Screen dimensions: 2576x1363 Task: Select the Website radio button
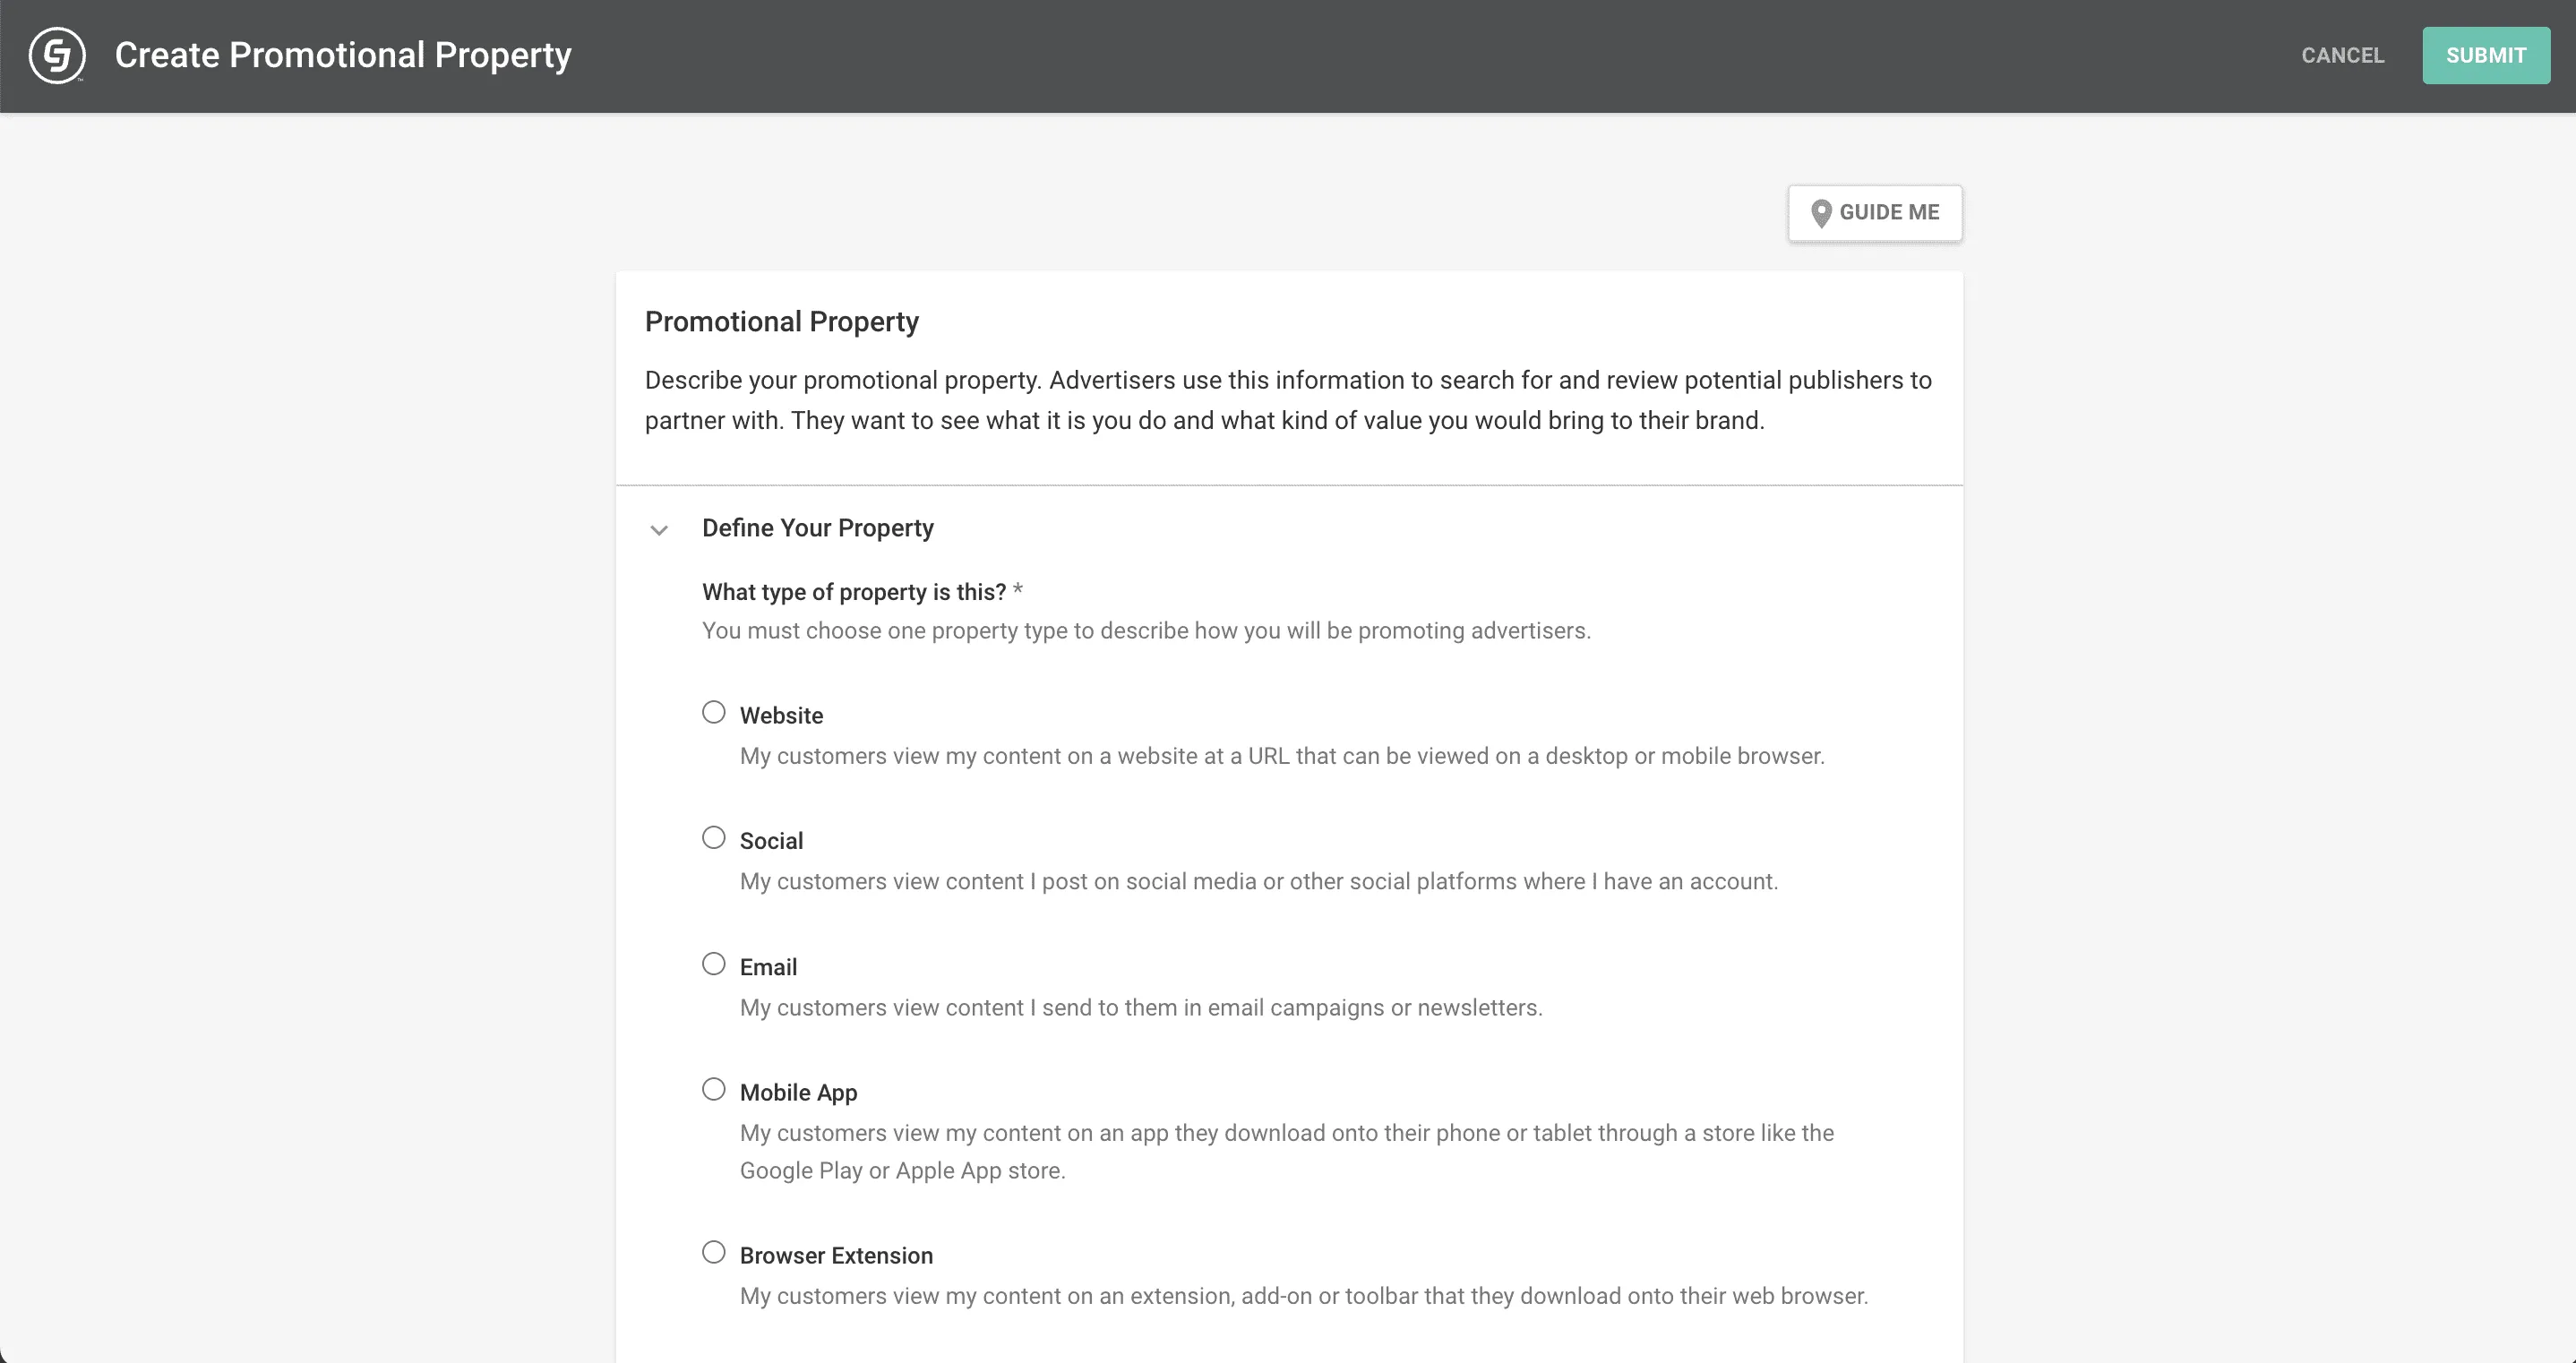coord(713,712)
